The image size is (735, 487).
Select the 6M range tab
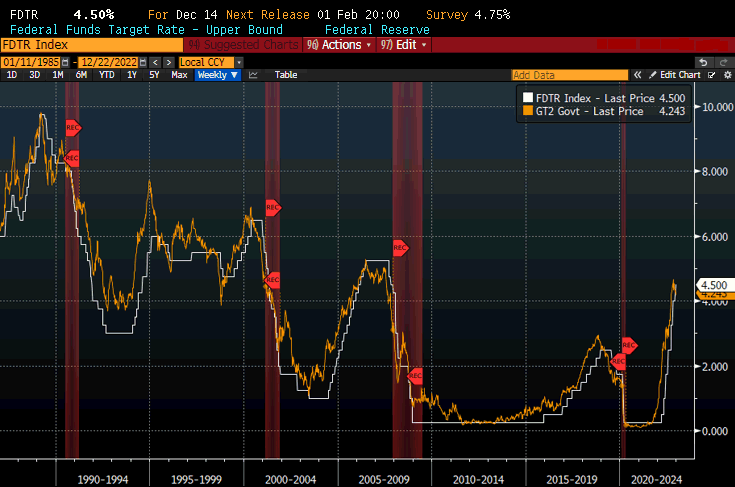pyautogui.click(x=81, y=75)
